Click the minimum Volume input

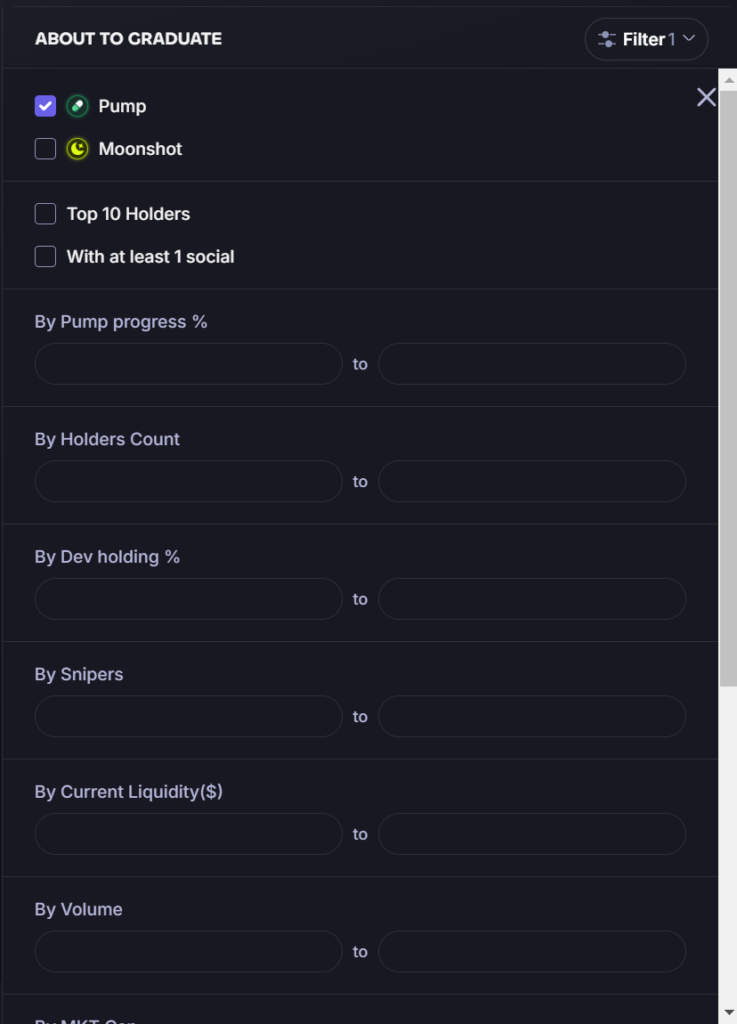188,951
